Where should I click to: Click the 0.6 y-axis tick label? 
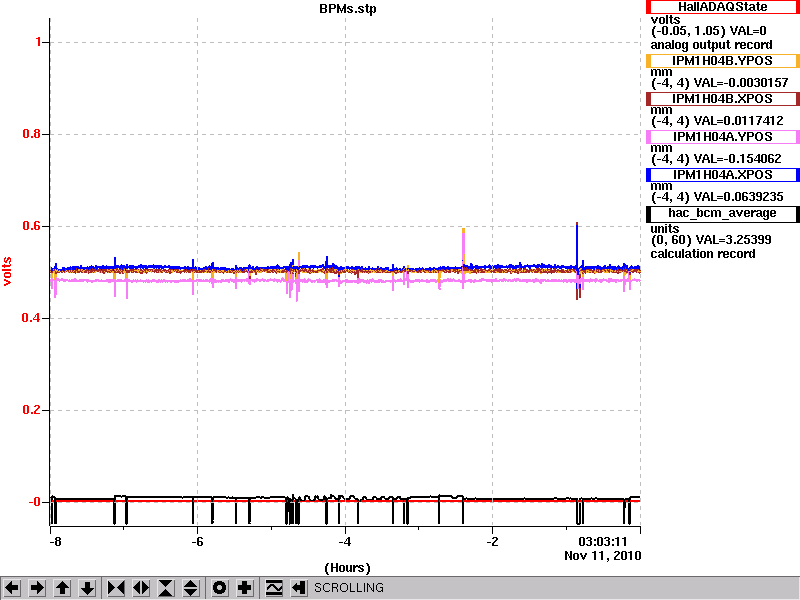coord(32,226)
